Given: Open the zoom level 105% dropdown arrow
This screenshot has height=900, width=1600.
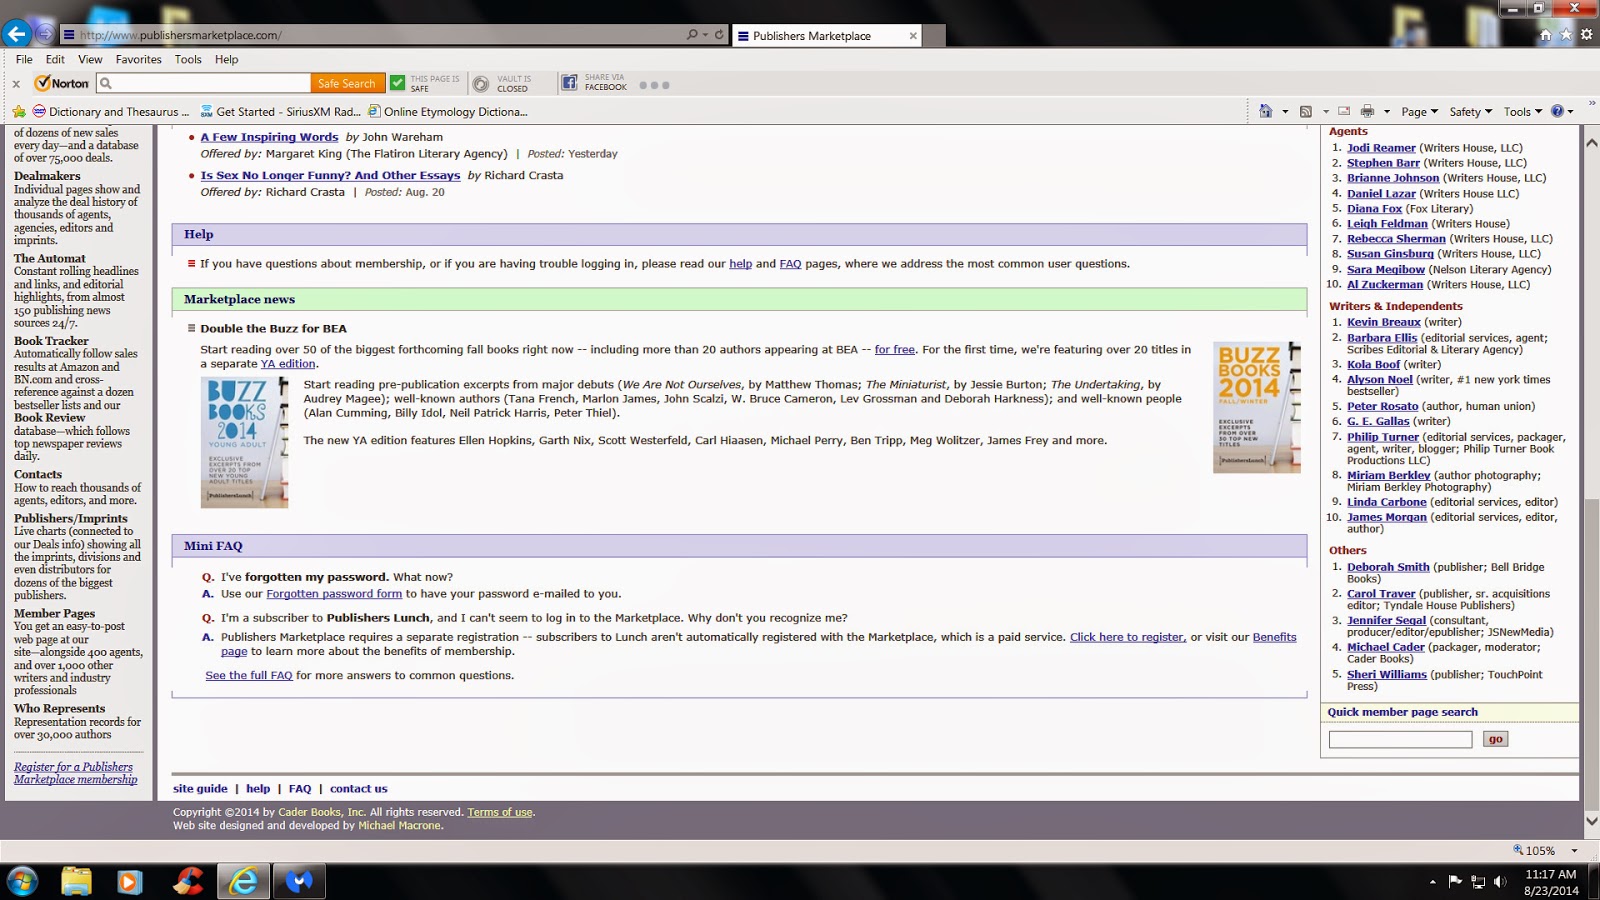Looking at the screenshot, I should pyautogui.click(x=1574, y=851).
